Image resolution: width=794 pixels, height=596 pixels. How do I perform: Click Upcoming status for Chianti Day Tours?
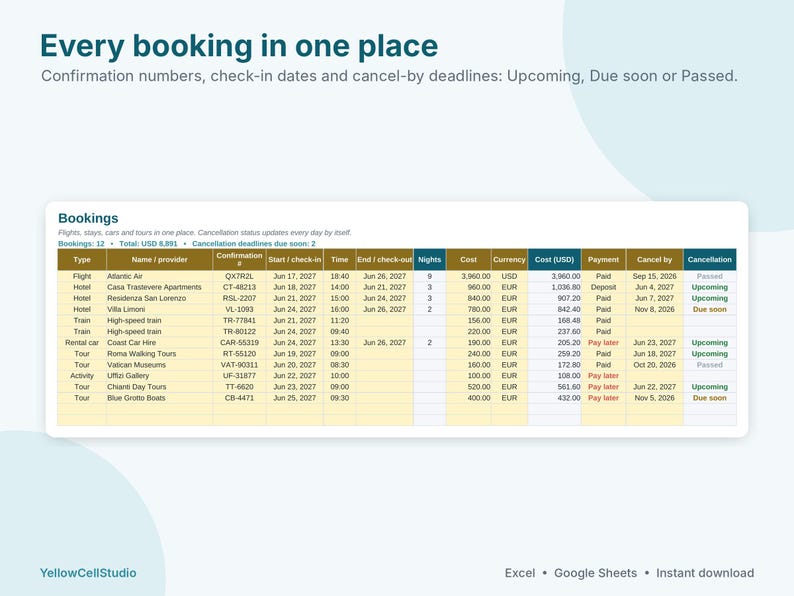(710, 387)
